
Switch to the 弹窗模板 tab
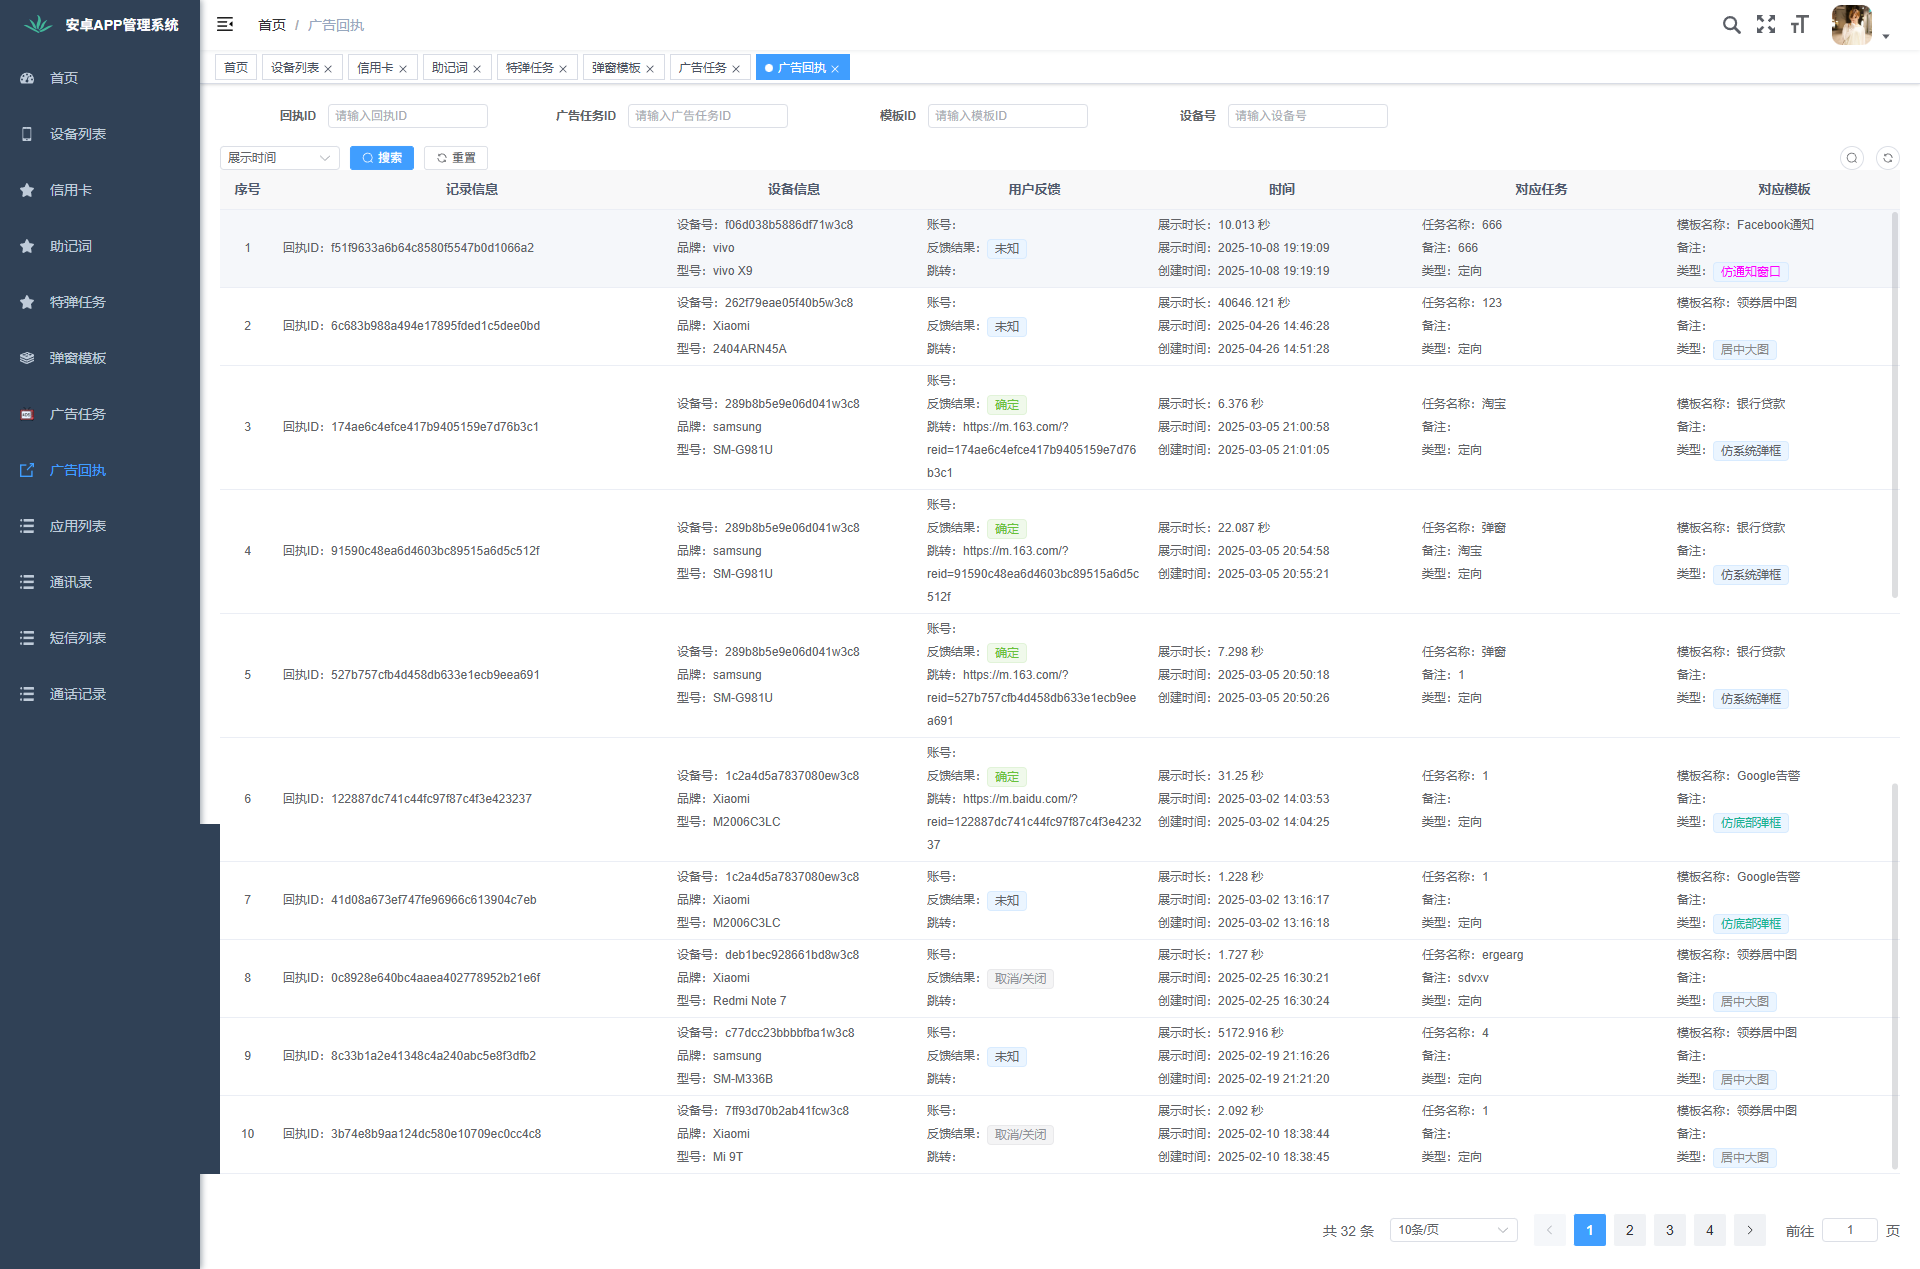[x=616, y=67]
